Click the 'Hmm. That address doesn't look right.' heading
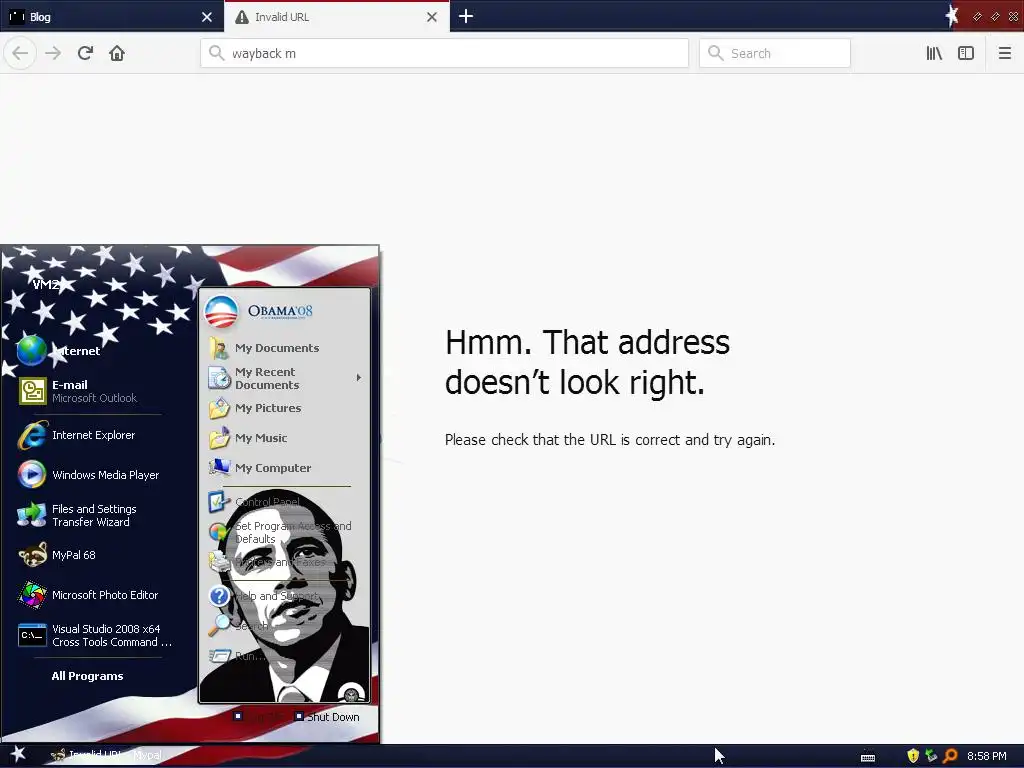 (x=587, y=362)
